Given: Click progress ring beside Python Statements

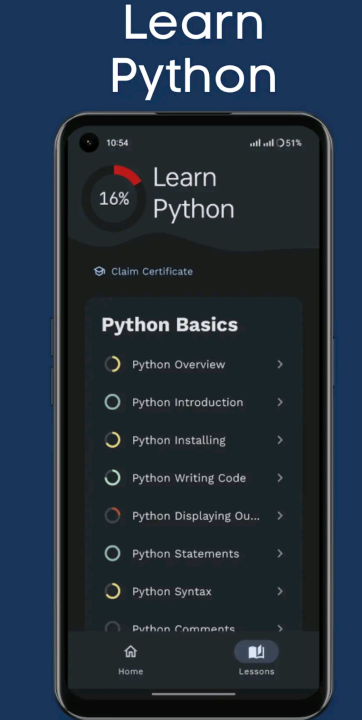Looking at the screenshot, I should click(x=113, y=554).
